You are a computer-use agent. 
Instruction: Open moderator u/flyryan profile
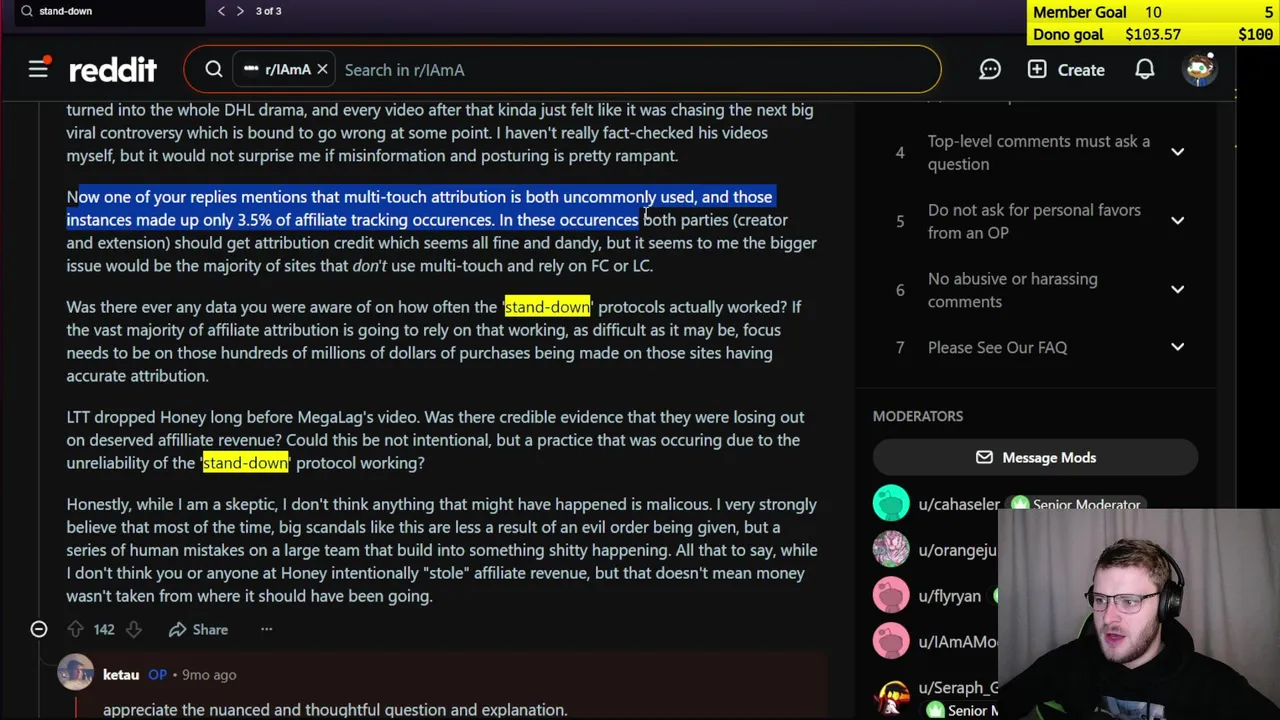(x=949, y=596)
